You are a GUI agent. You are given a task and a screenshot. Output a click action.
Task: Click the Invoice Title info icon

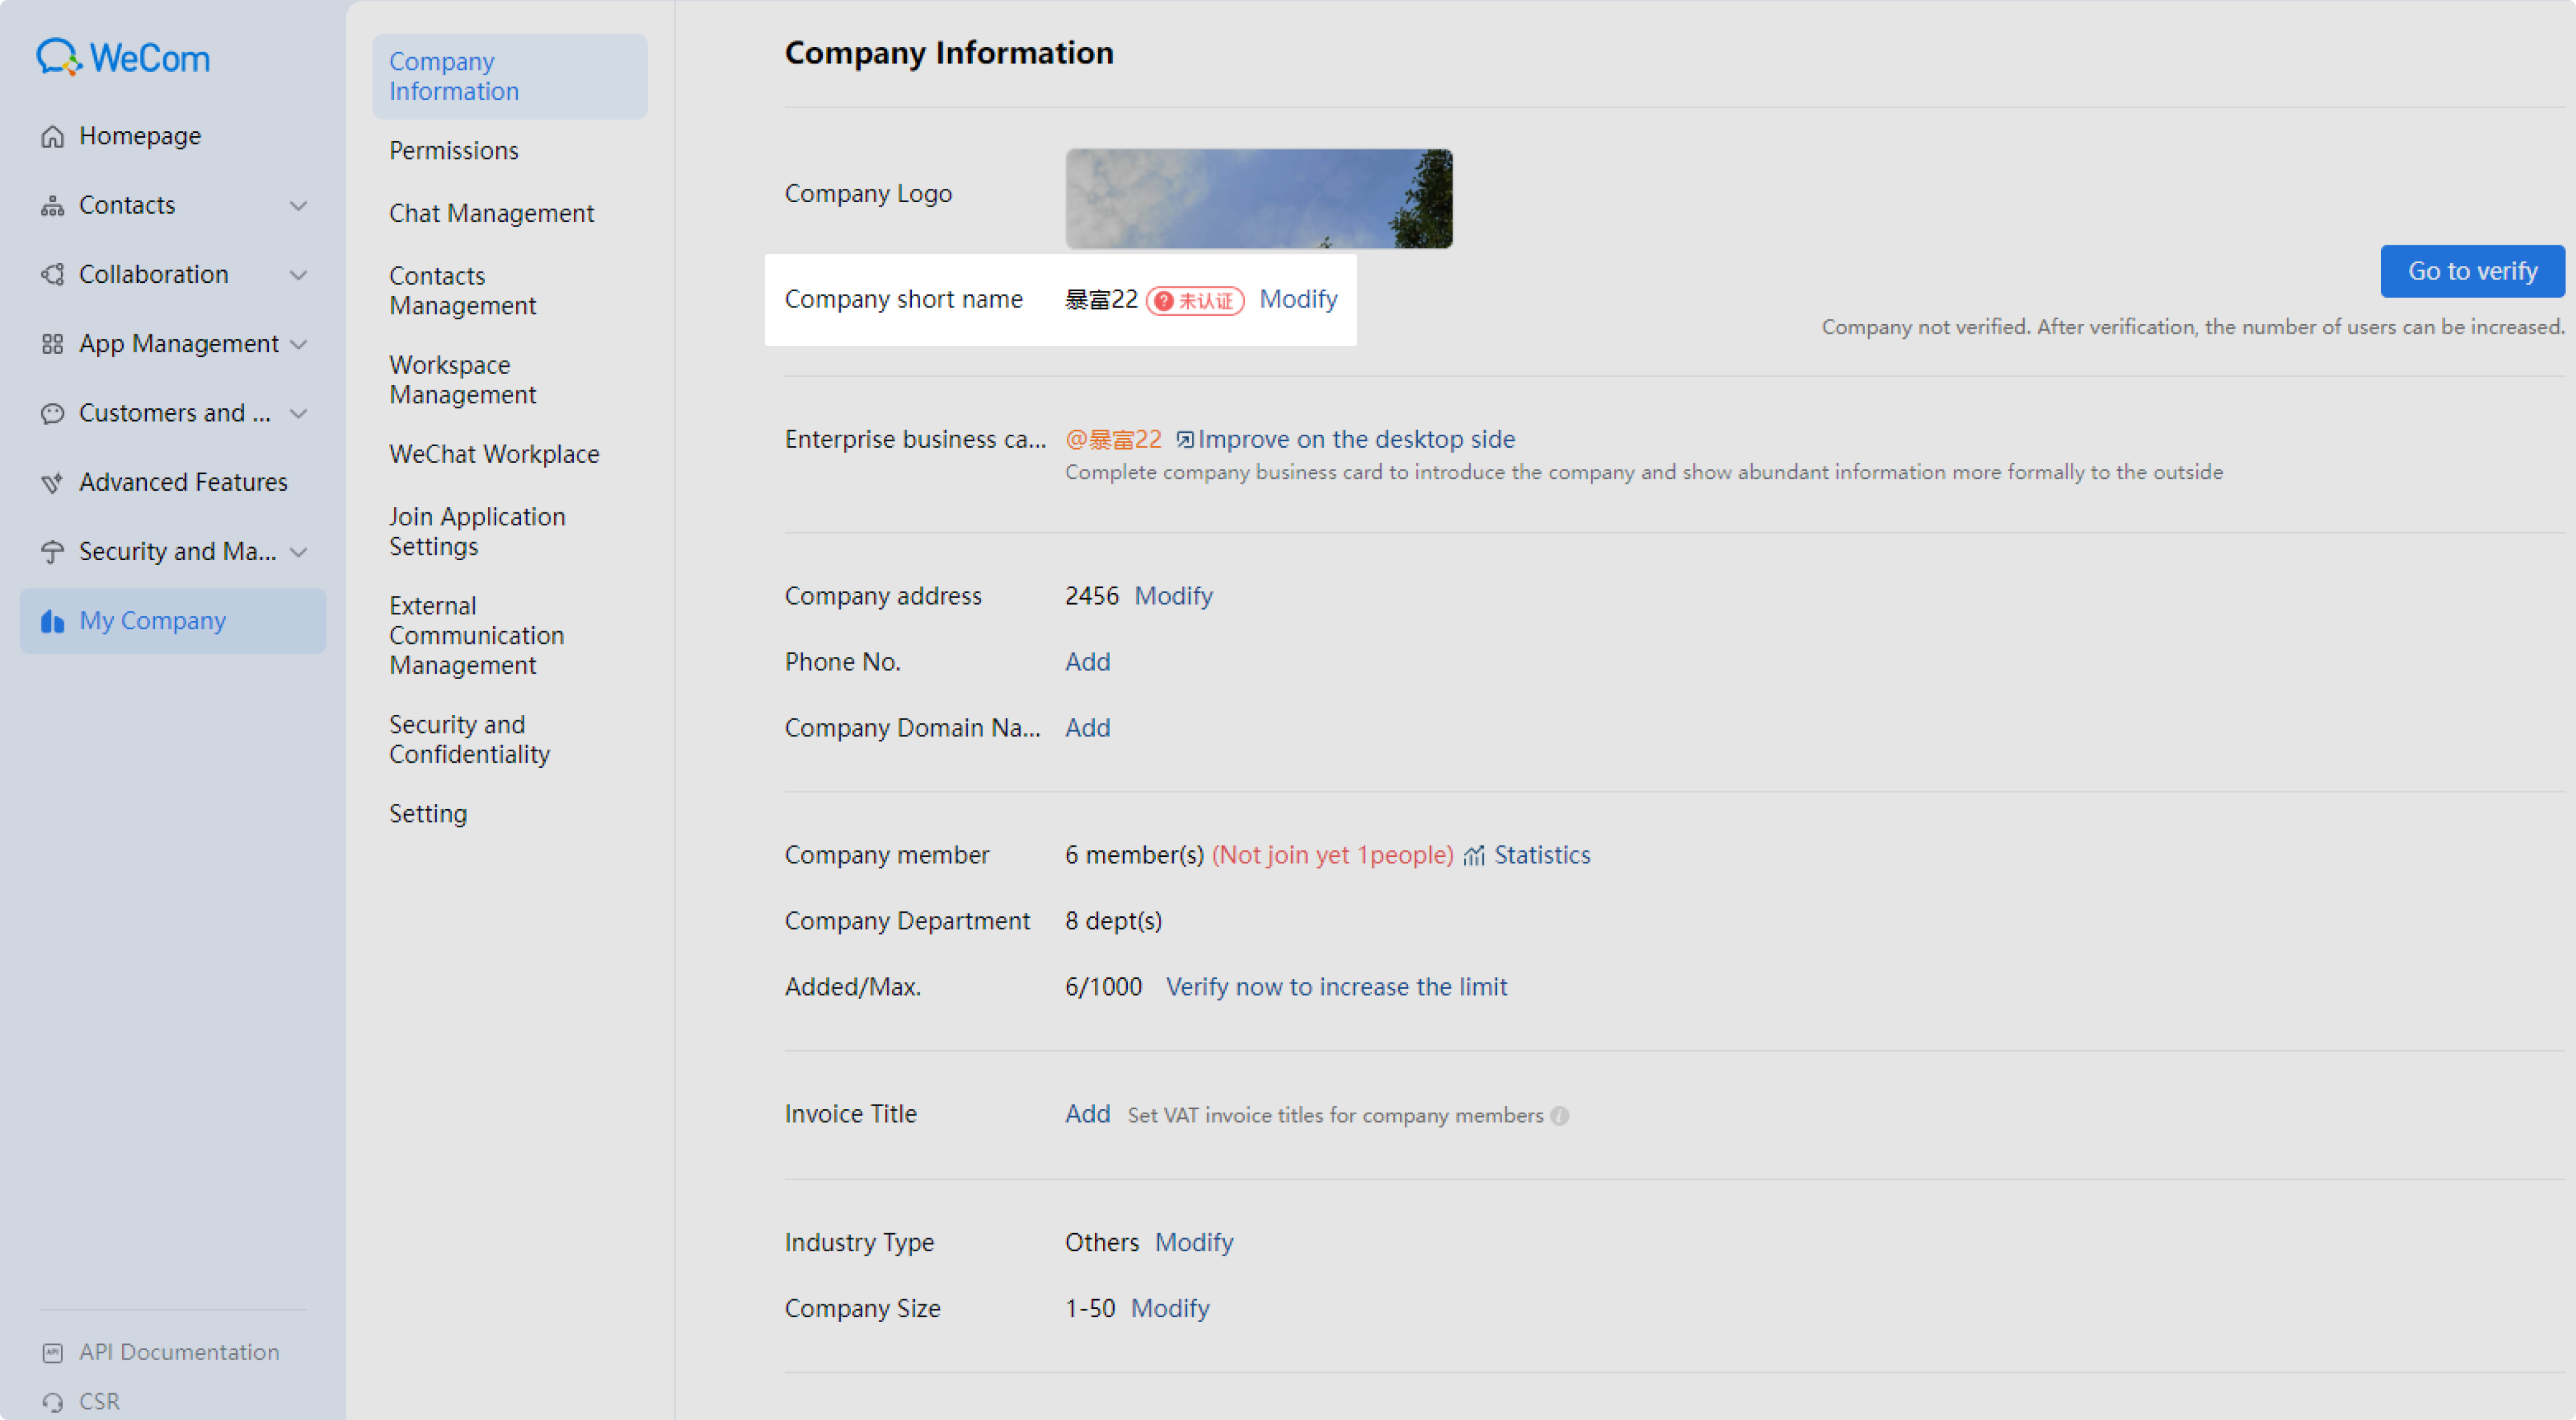coord(1559,1116)
